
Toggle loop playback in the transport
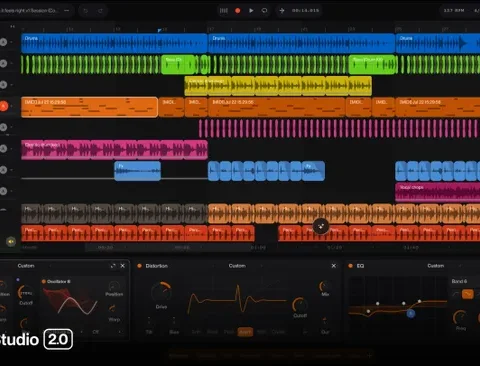coord(264,11)
